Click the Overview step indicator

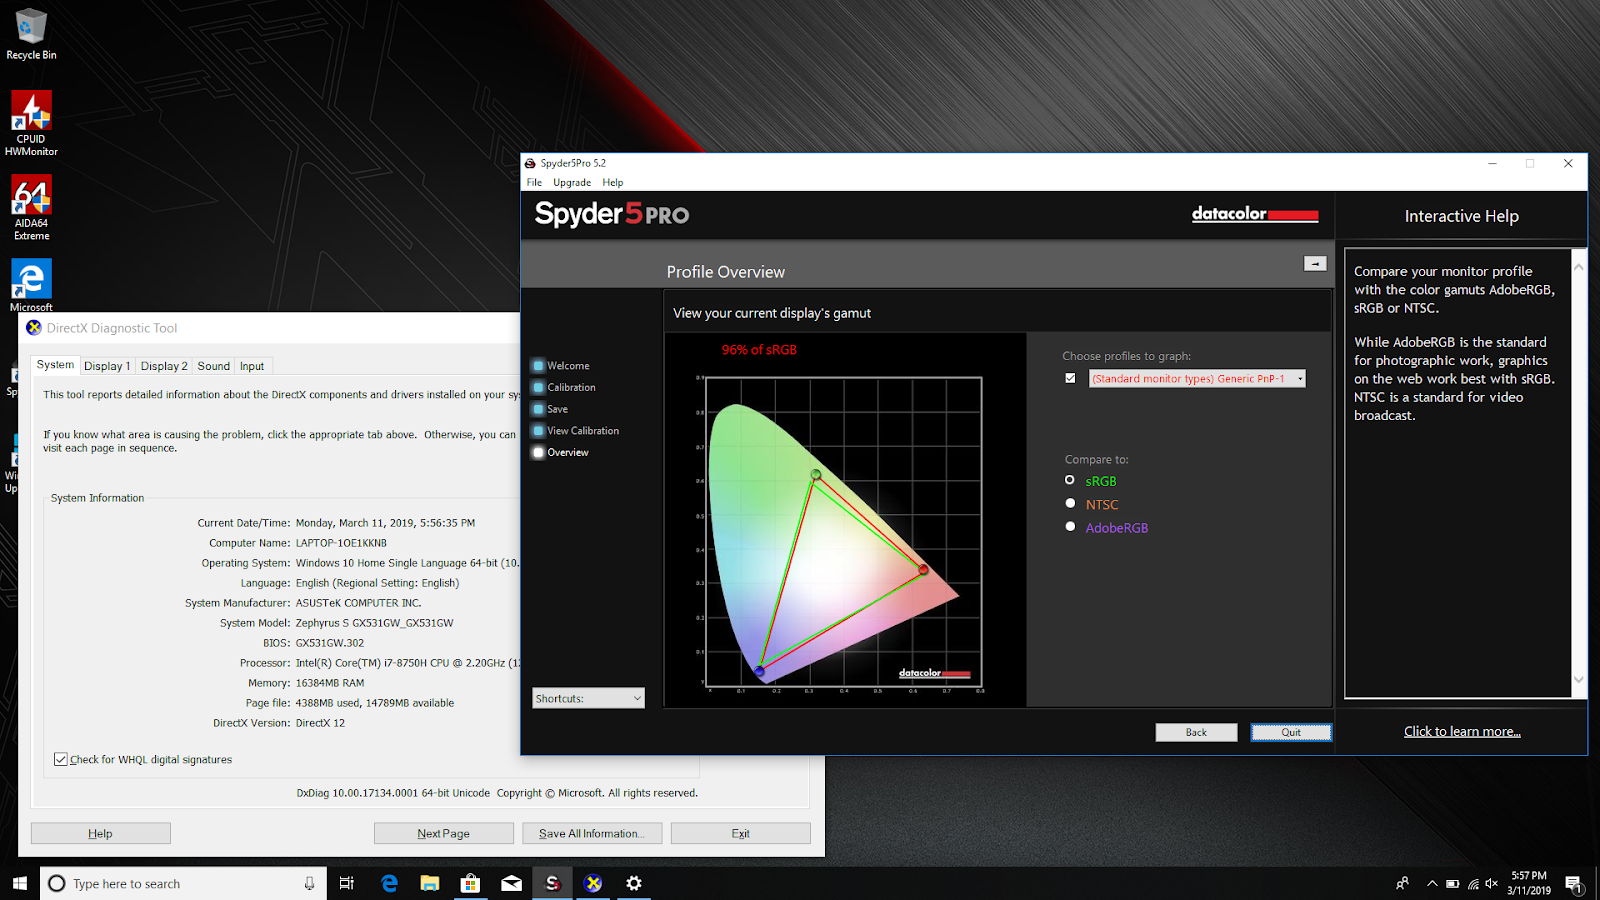(x=538, y=452)
